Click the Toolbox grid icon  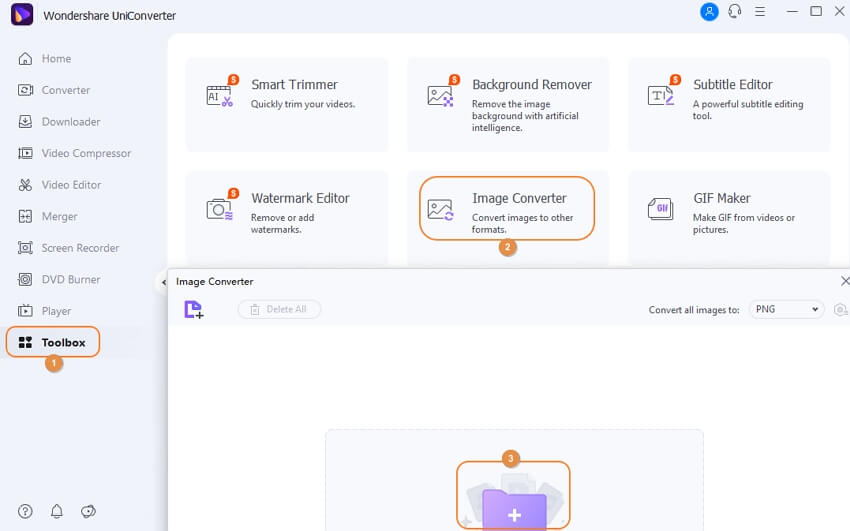pos(25,342)
